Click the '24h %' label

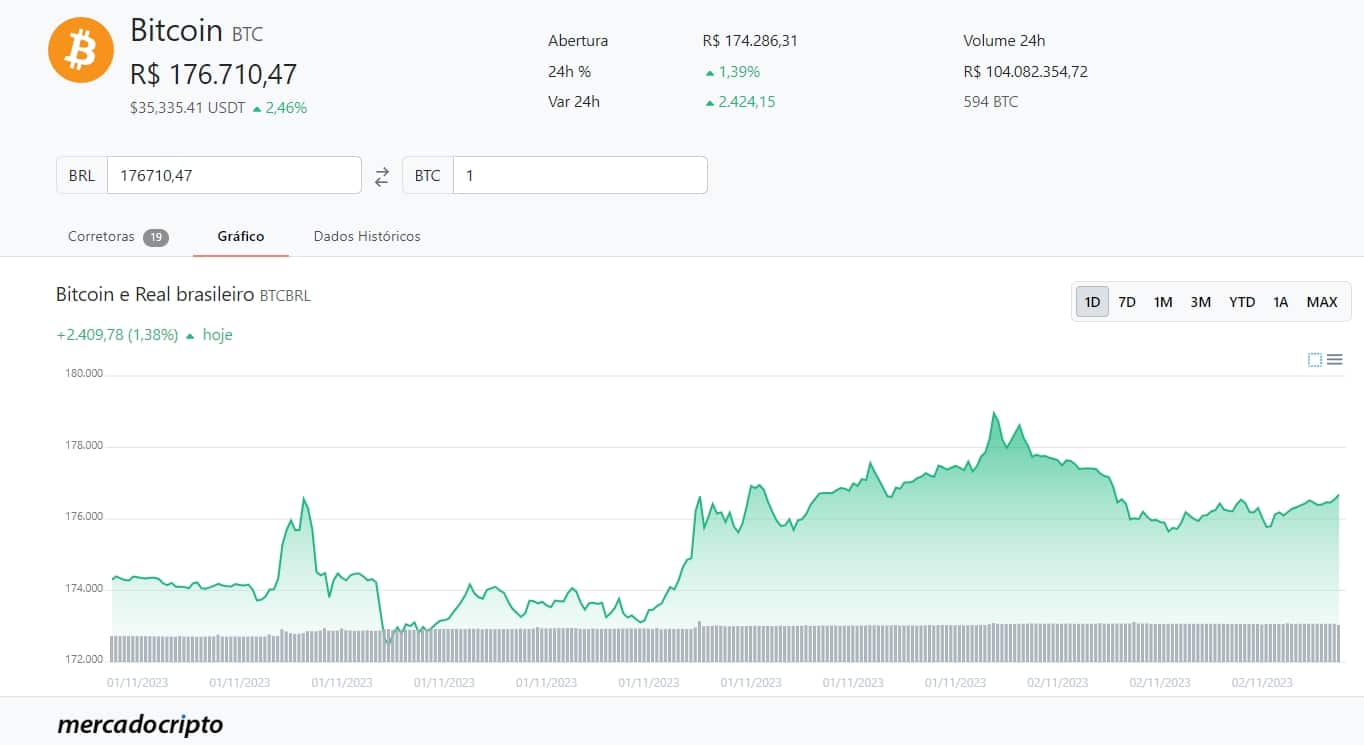click(570, 72)
